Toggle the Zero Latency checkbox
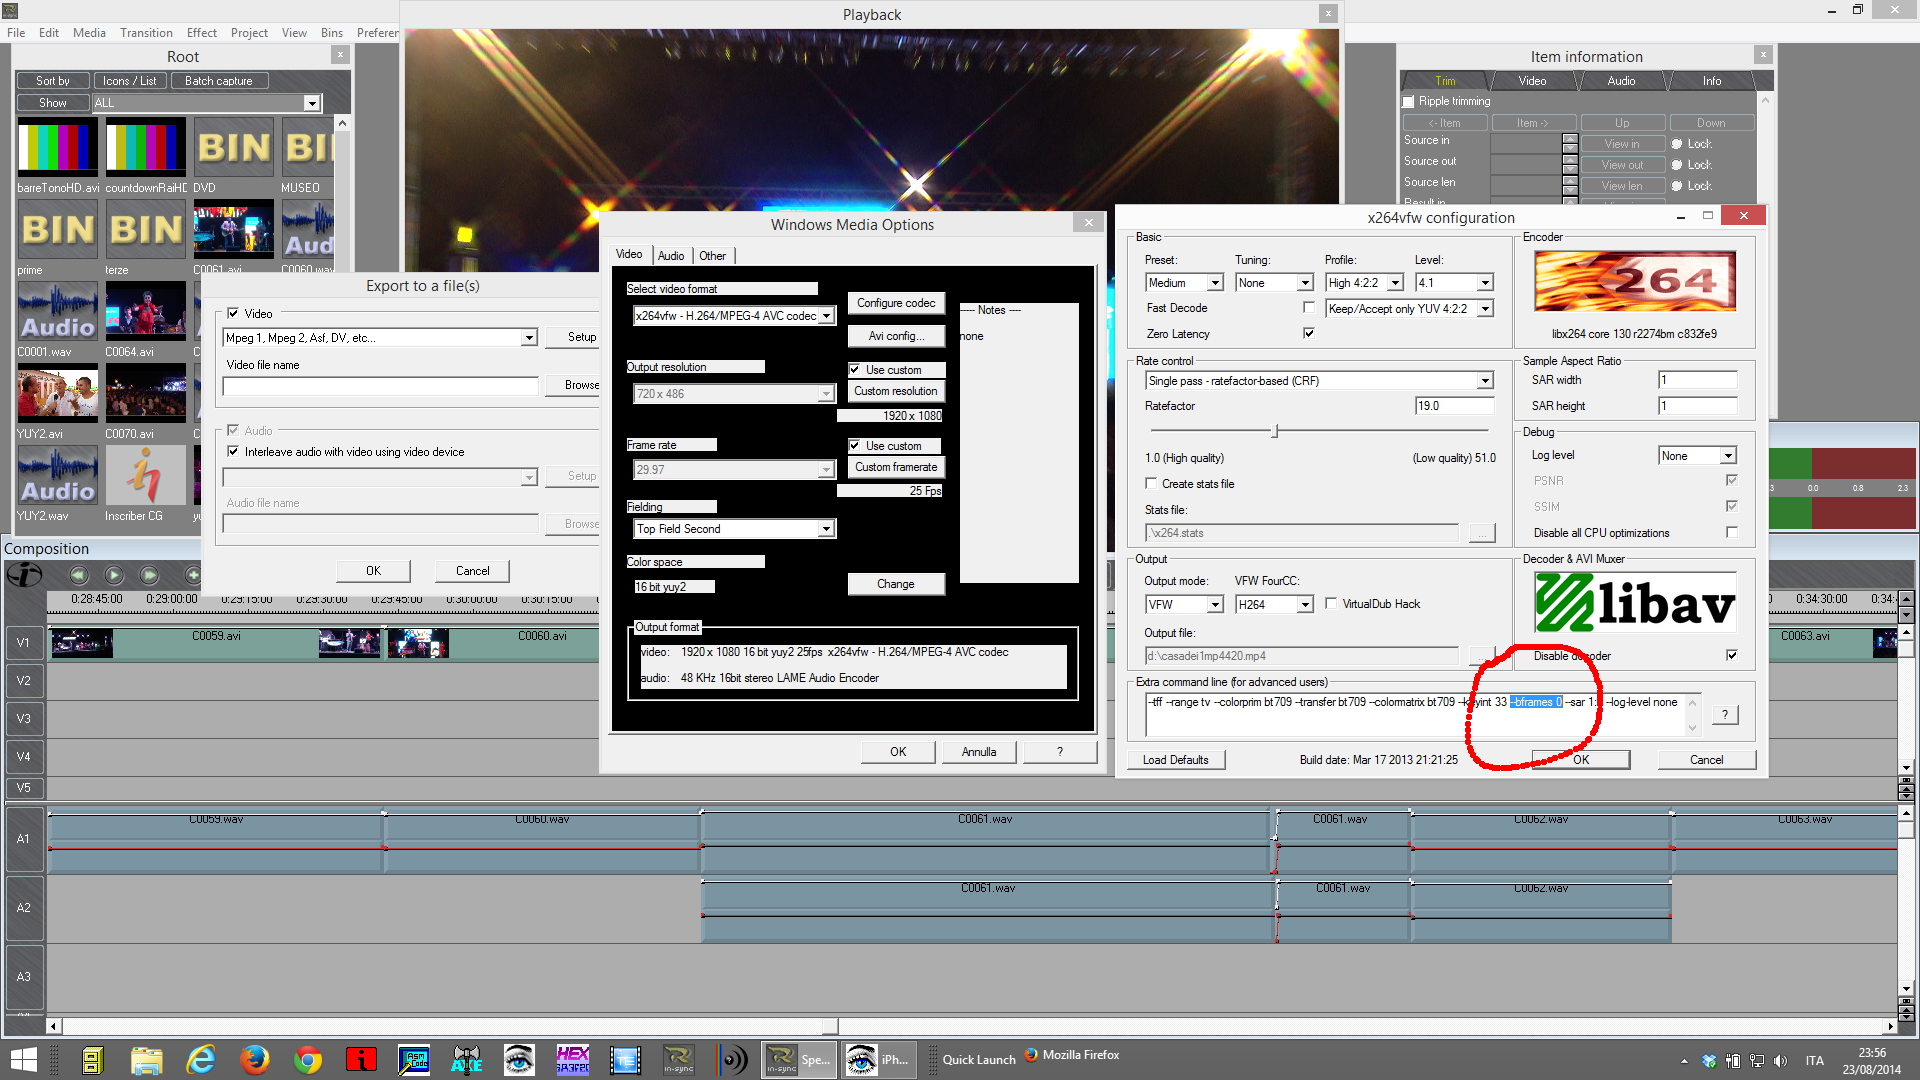The height and width of the screenshot is (1080, 1920). (1308, 333)
